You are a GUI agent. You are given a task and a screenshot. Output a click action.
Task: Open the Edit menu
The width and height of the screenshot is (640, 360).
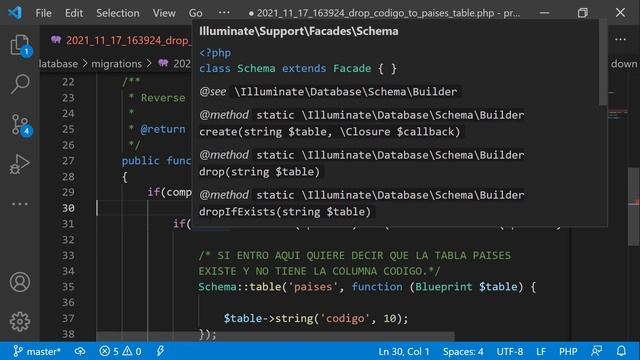tap(74, 13)
